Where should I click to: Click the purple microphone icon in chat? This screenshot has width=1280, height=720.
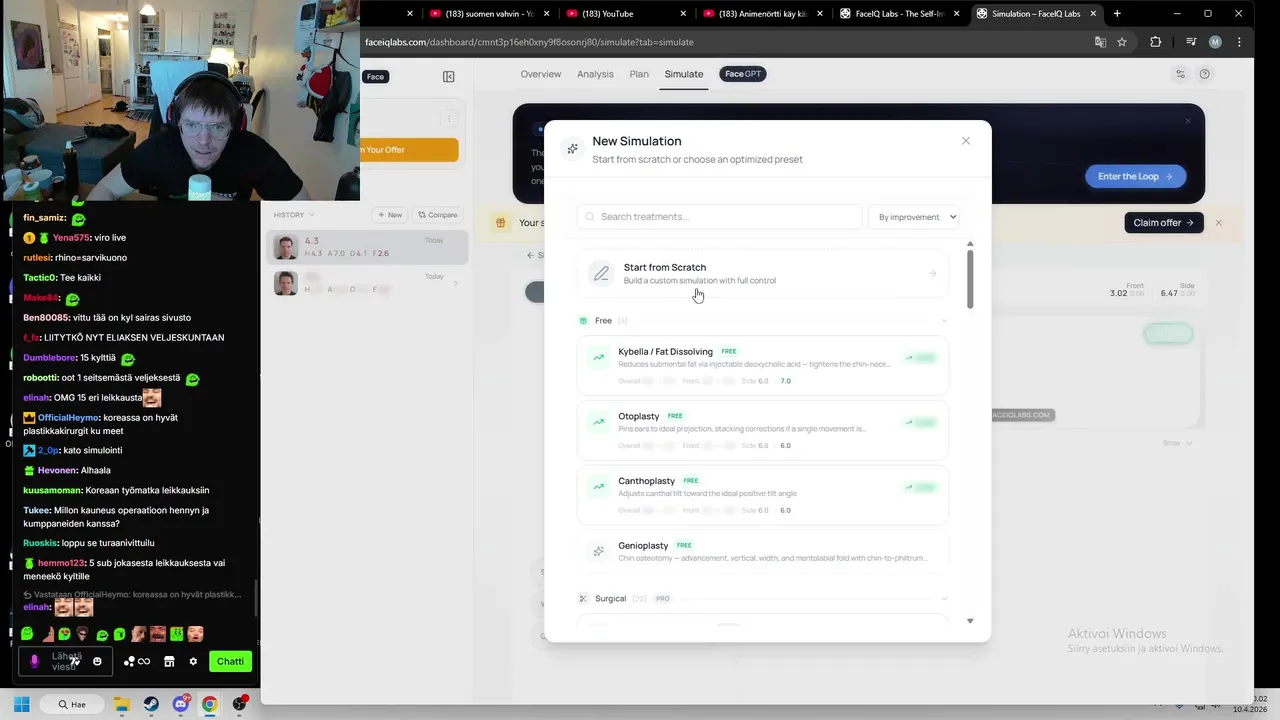(x=35, y=661)
